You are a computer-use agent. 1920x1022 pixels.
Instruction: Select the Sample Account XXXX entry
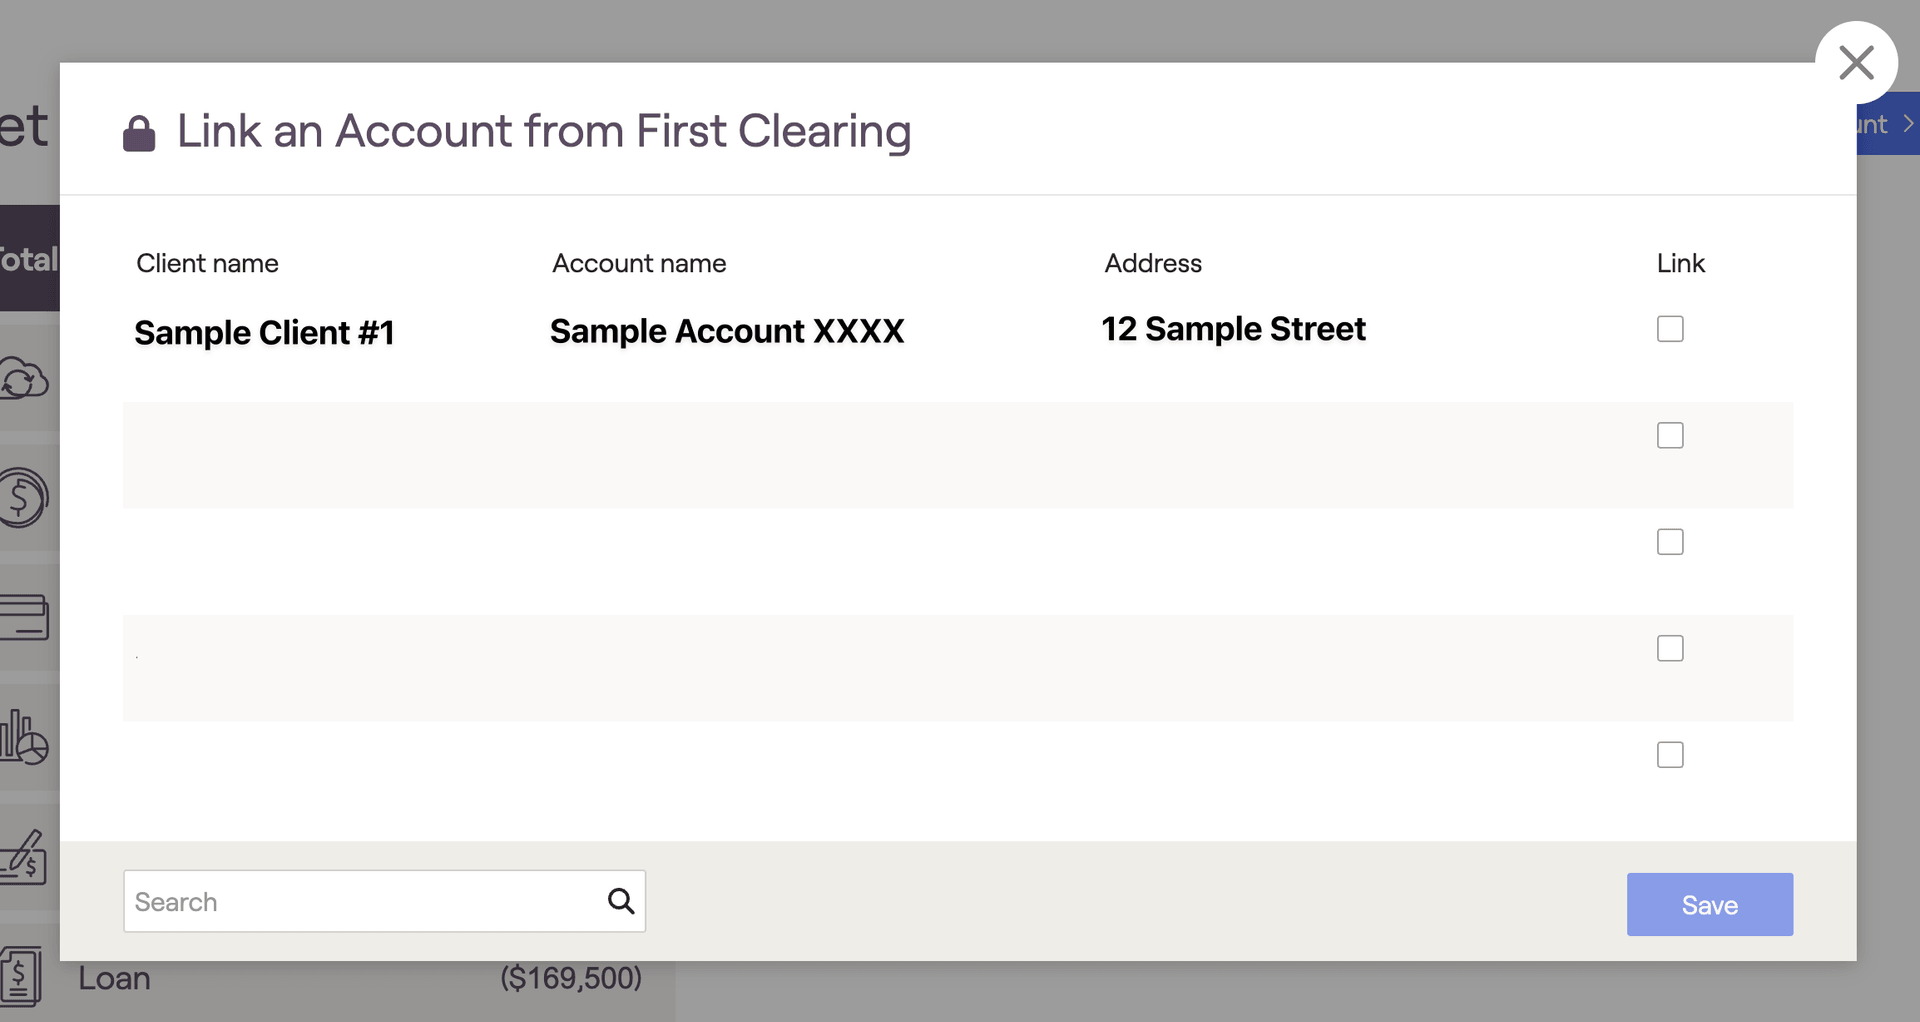point(727,331)
